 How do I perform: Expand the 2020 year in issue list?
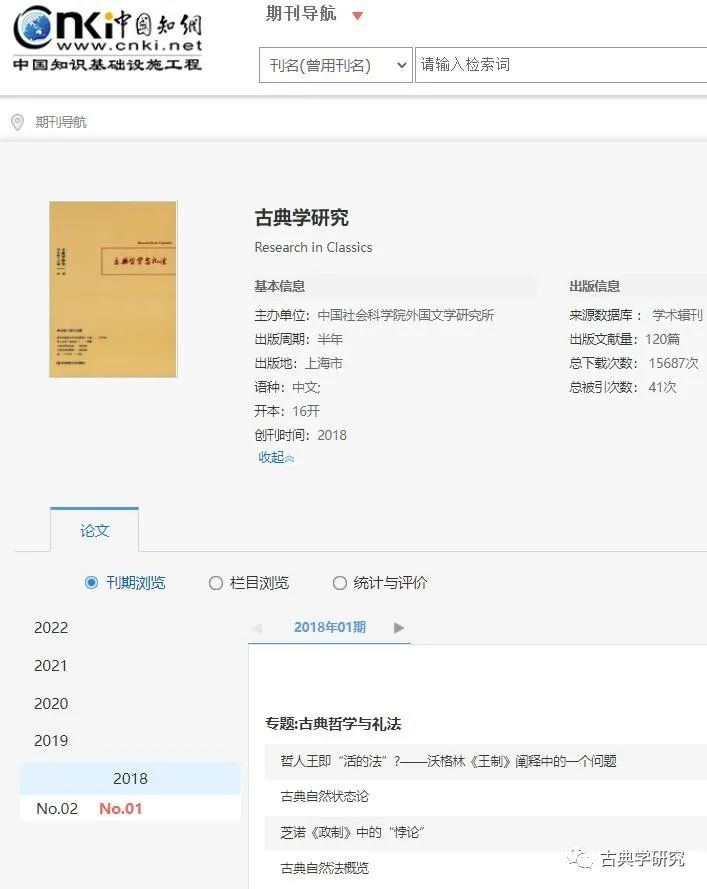[x=51, y=703]
